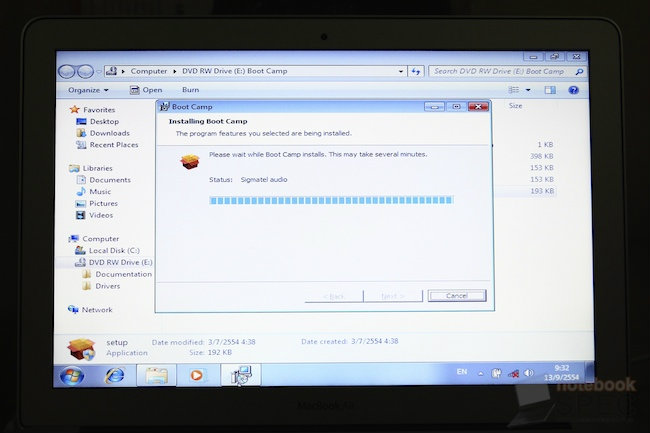The height and width of the screenshot is (433, 650).
Task: Click the setup application icon in details pane
Action: pos(81,349)
